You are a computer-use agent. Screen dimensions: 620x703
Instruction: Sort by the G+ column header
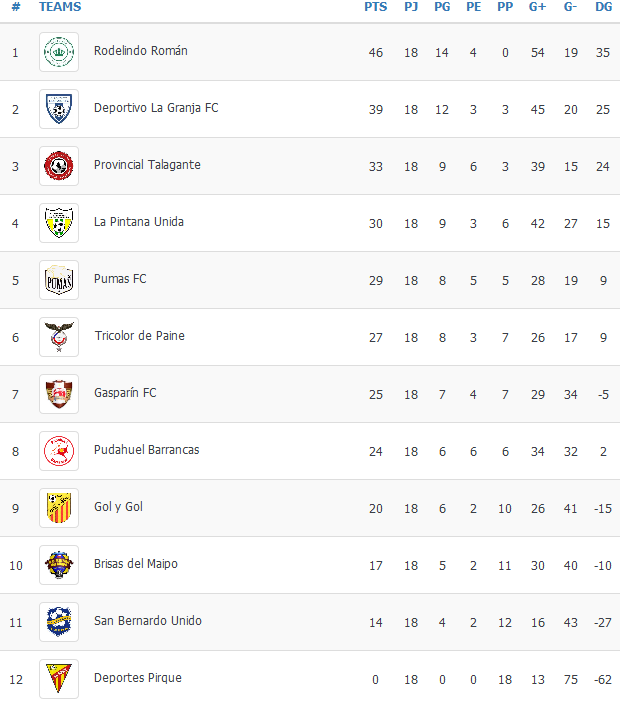pyautogui.click(x=537, y=7)
